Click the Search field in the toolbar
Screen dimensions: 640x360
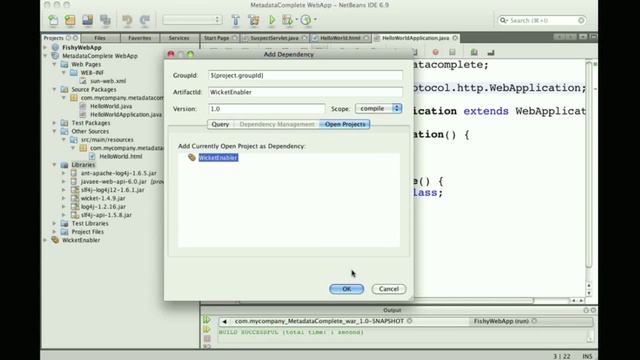pyautogui.click(x=542, y=20)
